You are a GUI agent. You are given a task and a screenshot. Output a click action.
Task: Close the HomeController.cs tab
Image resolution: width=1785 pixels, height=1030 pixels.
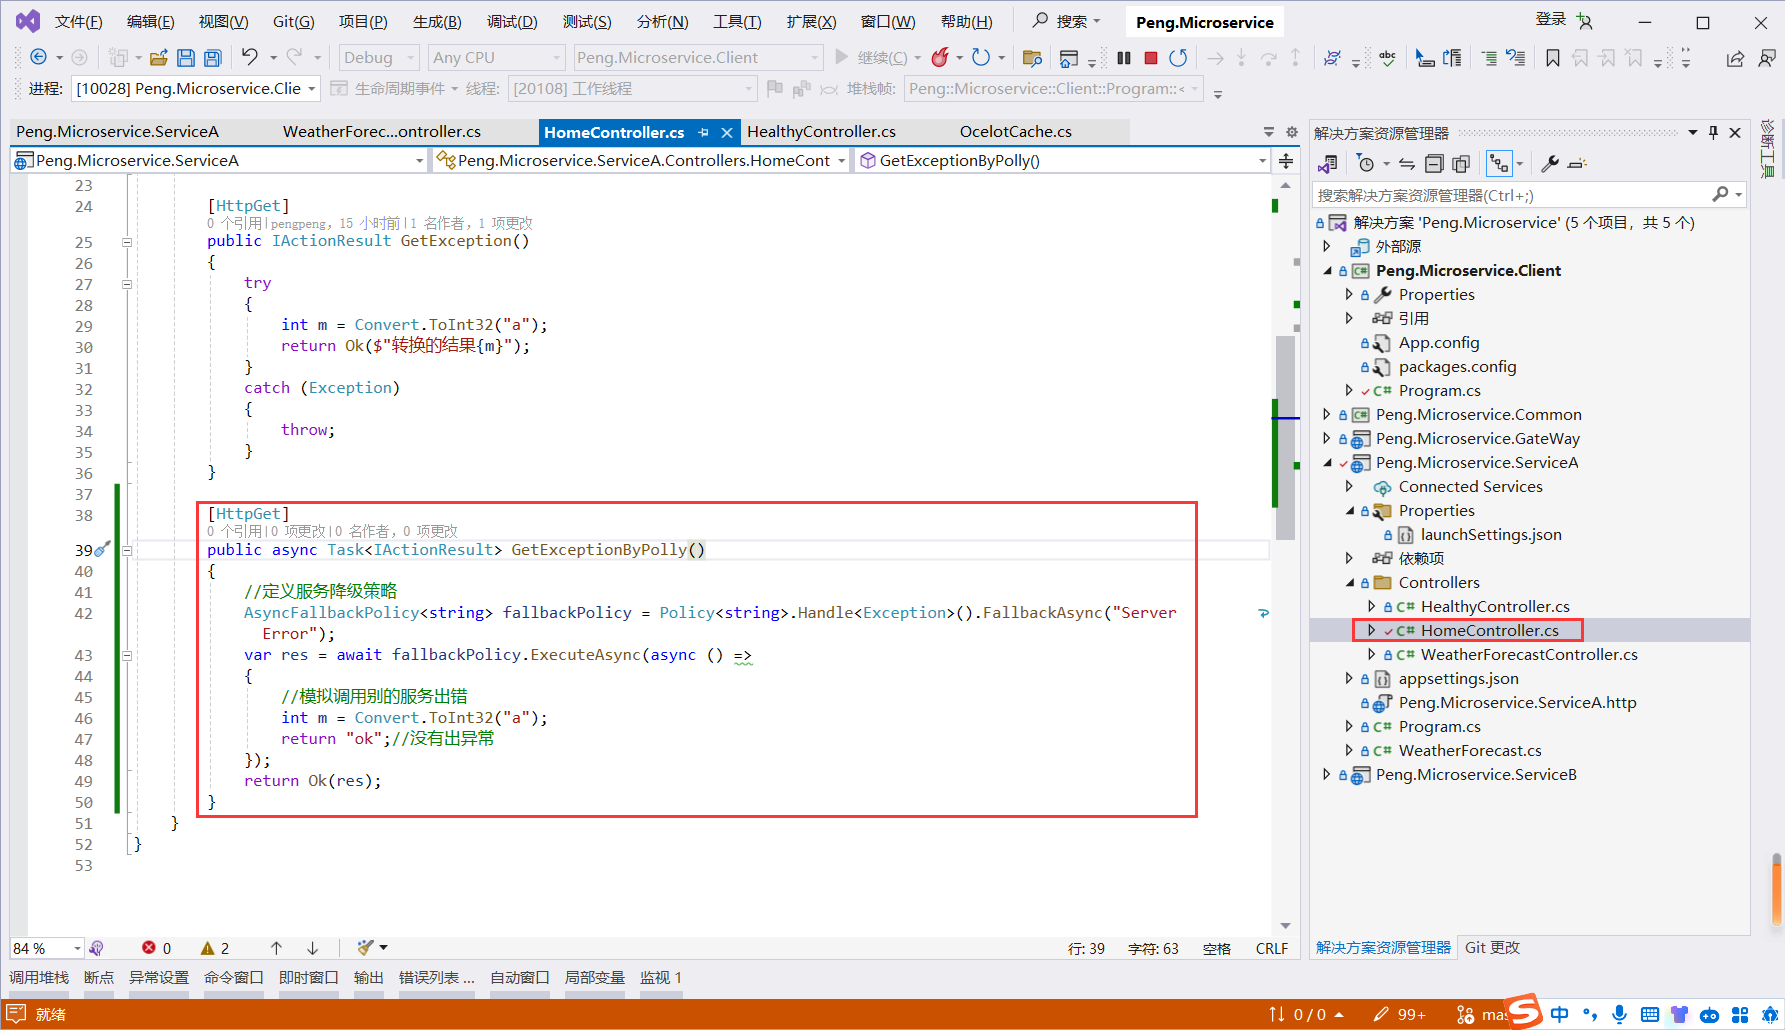(x=727, y=132)
